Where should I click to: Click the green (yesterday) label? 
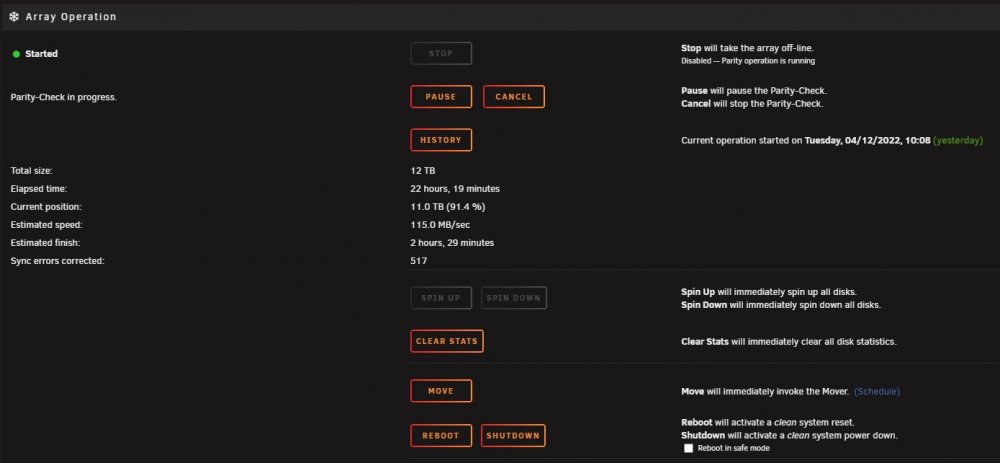point(958,140)
